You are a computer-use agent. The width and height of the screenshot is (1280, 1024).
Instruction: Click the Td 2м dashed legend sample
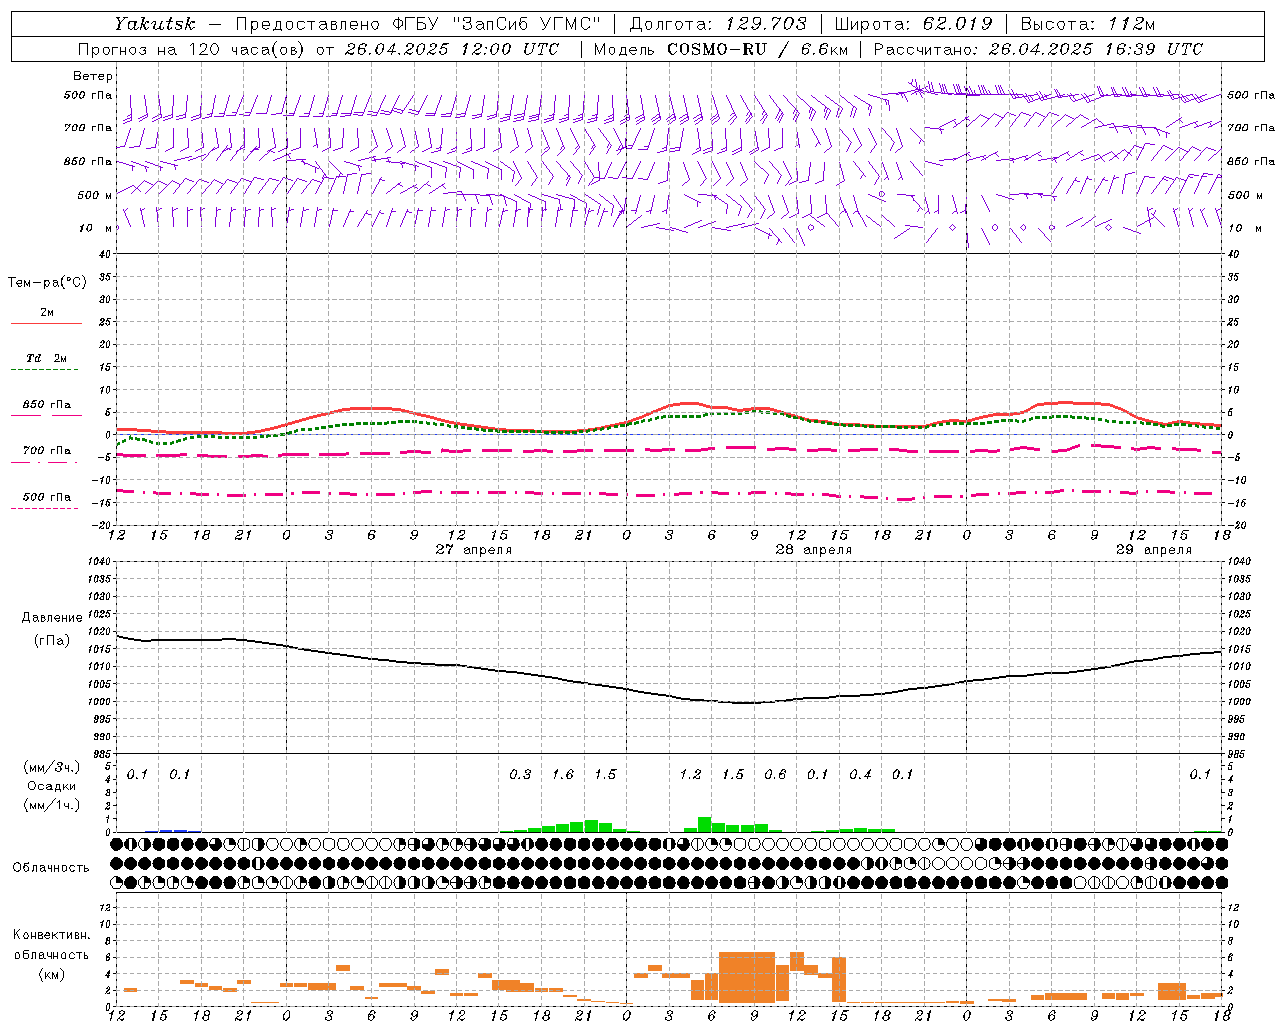tap(46, 369)
